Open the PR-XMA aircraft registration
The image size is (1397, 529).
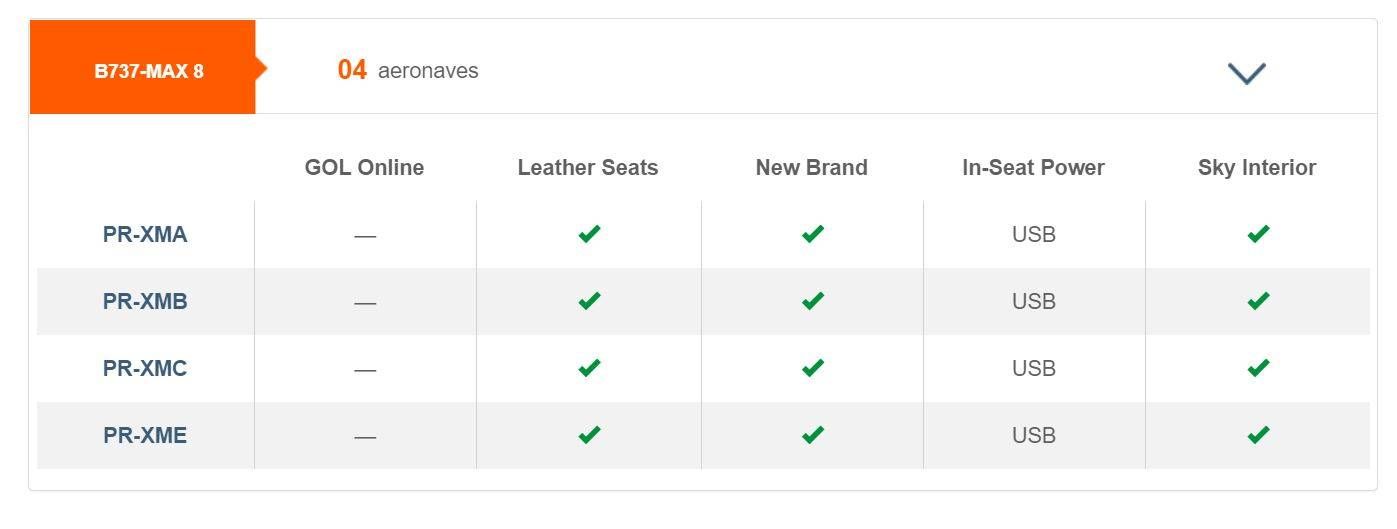[x=145, y=235]
